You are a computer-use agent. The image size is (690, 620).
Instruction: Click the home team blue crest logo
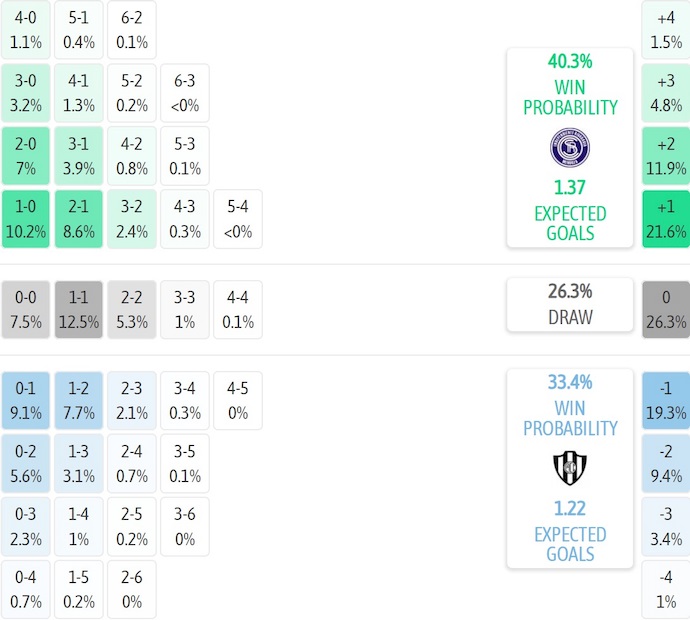(x=569, y=147)
